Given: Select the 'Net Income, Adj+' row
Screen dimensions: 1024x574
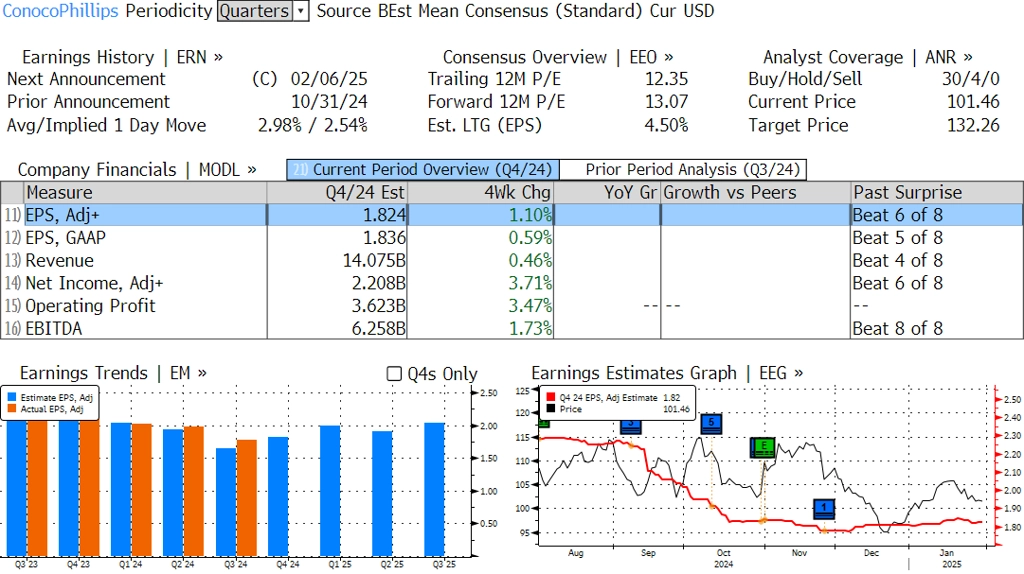Looking at the screenshot, I should pyautogui.click(x=512, y=283).
